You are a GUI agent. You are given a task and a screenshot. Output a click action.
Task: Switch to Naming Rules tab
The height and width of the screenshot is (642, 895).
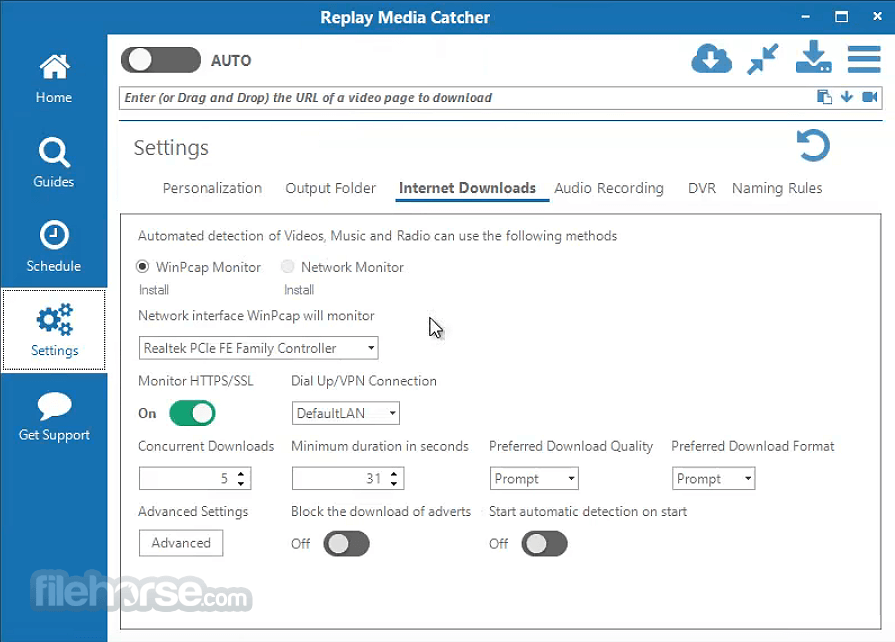pos(777,188)
